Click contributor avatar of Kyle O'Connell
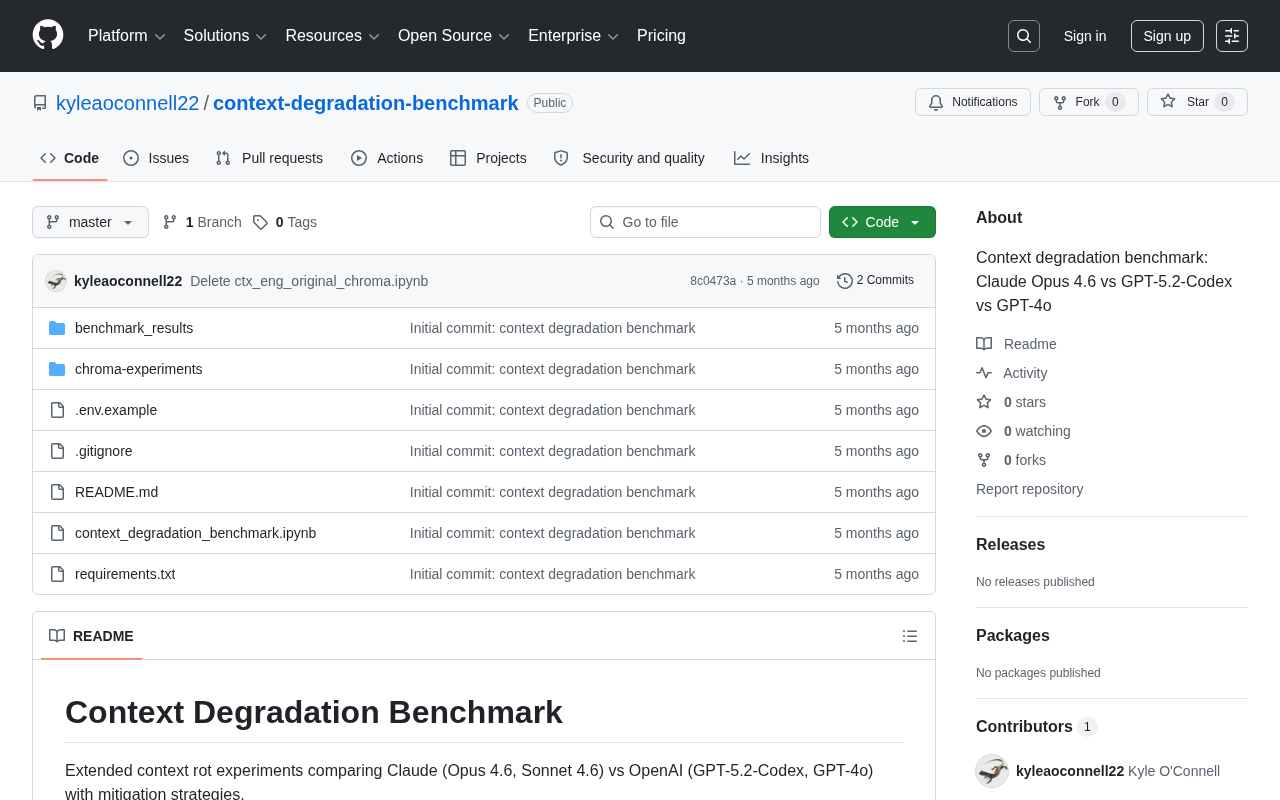Screen dimensions: 1280x800 pyautogui.click(x=992, y=771)
